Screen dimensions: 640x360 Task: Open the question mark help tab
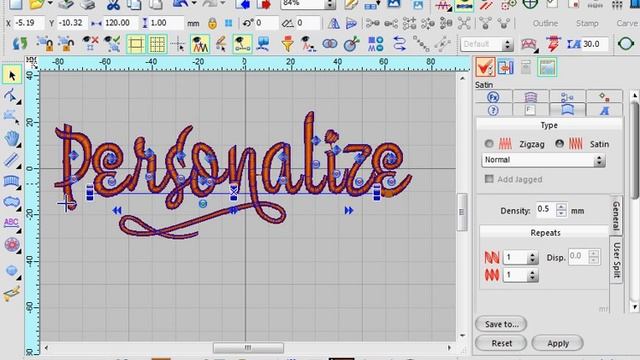493,110
